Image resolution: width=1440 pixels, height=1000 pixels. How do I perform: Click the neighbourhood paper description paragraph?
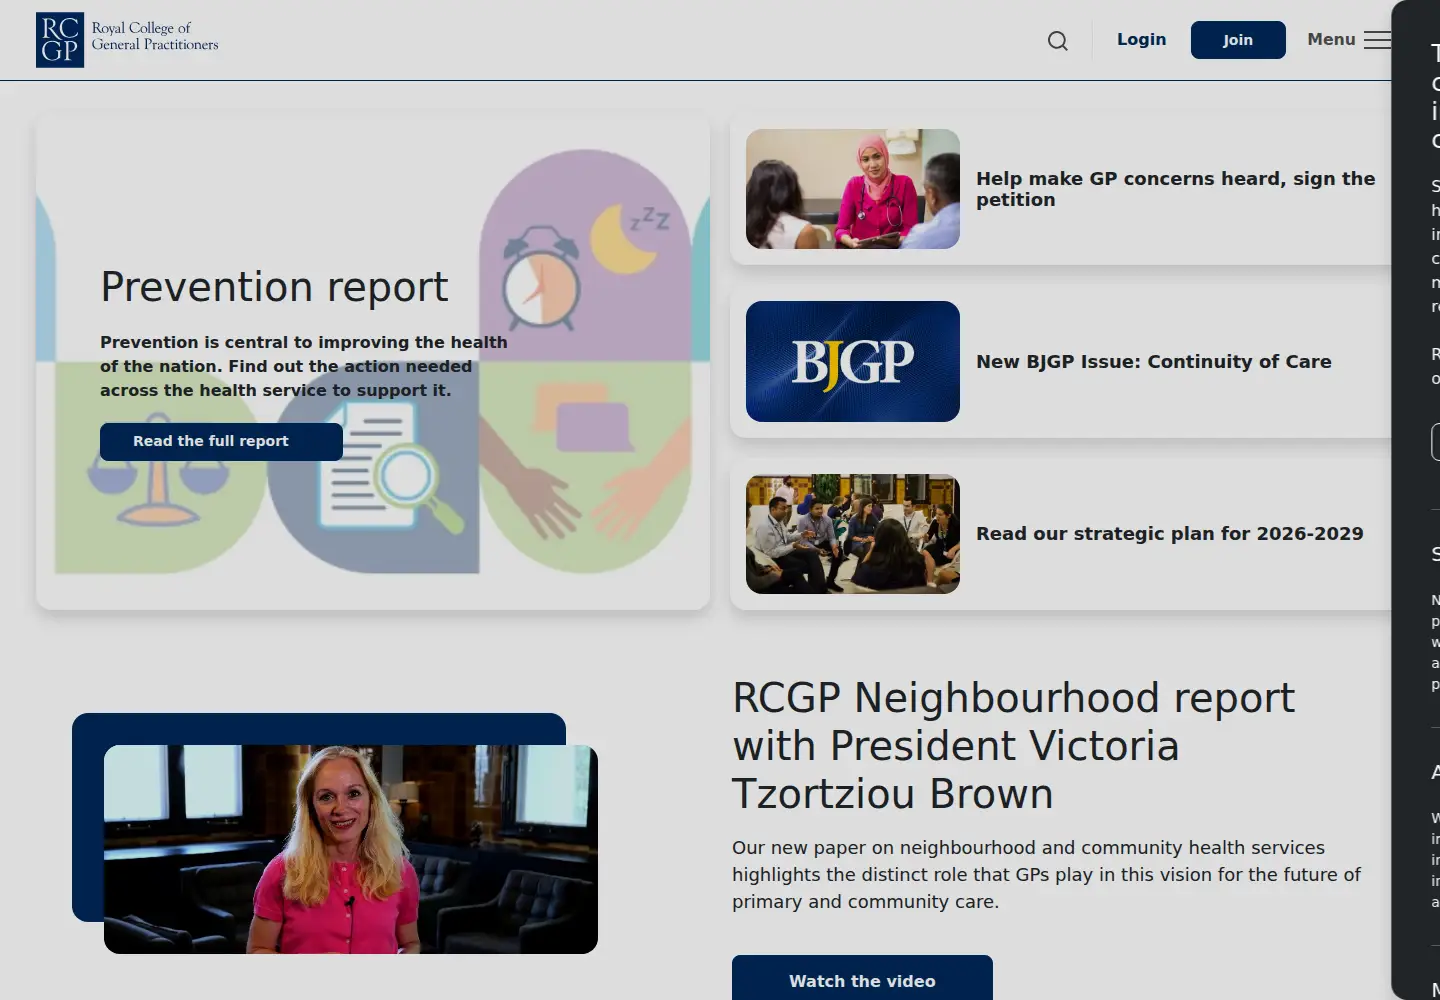tap(1046, 874)
